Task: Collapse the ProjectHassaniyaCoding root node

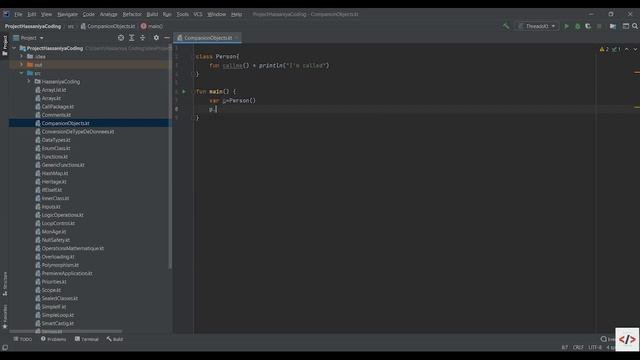Action: click(x=15, y=48)
